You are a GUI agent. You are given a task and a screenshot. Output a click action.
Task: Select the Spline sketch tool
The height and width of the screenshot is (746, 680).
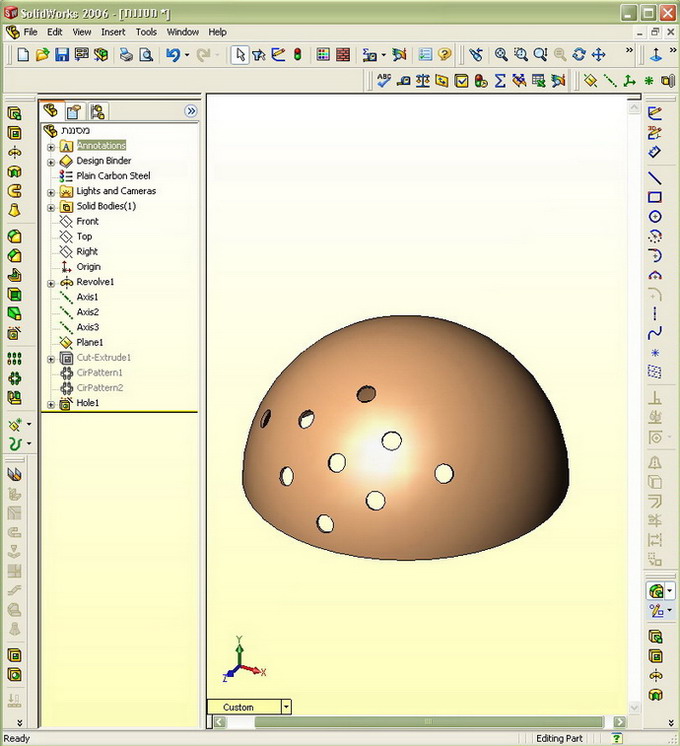point(655,333)
